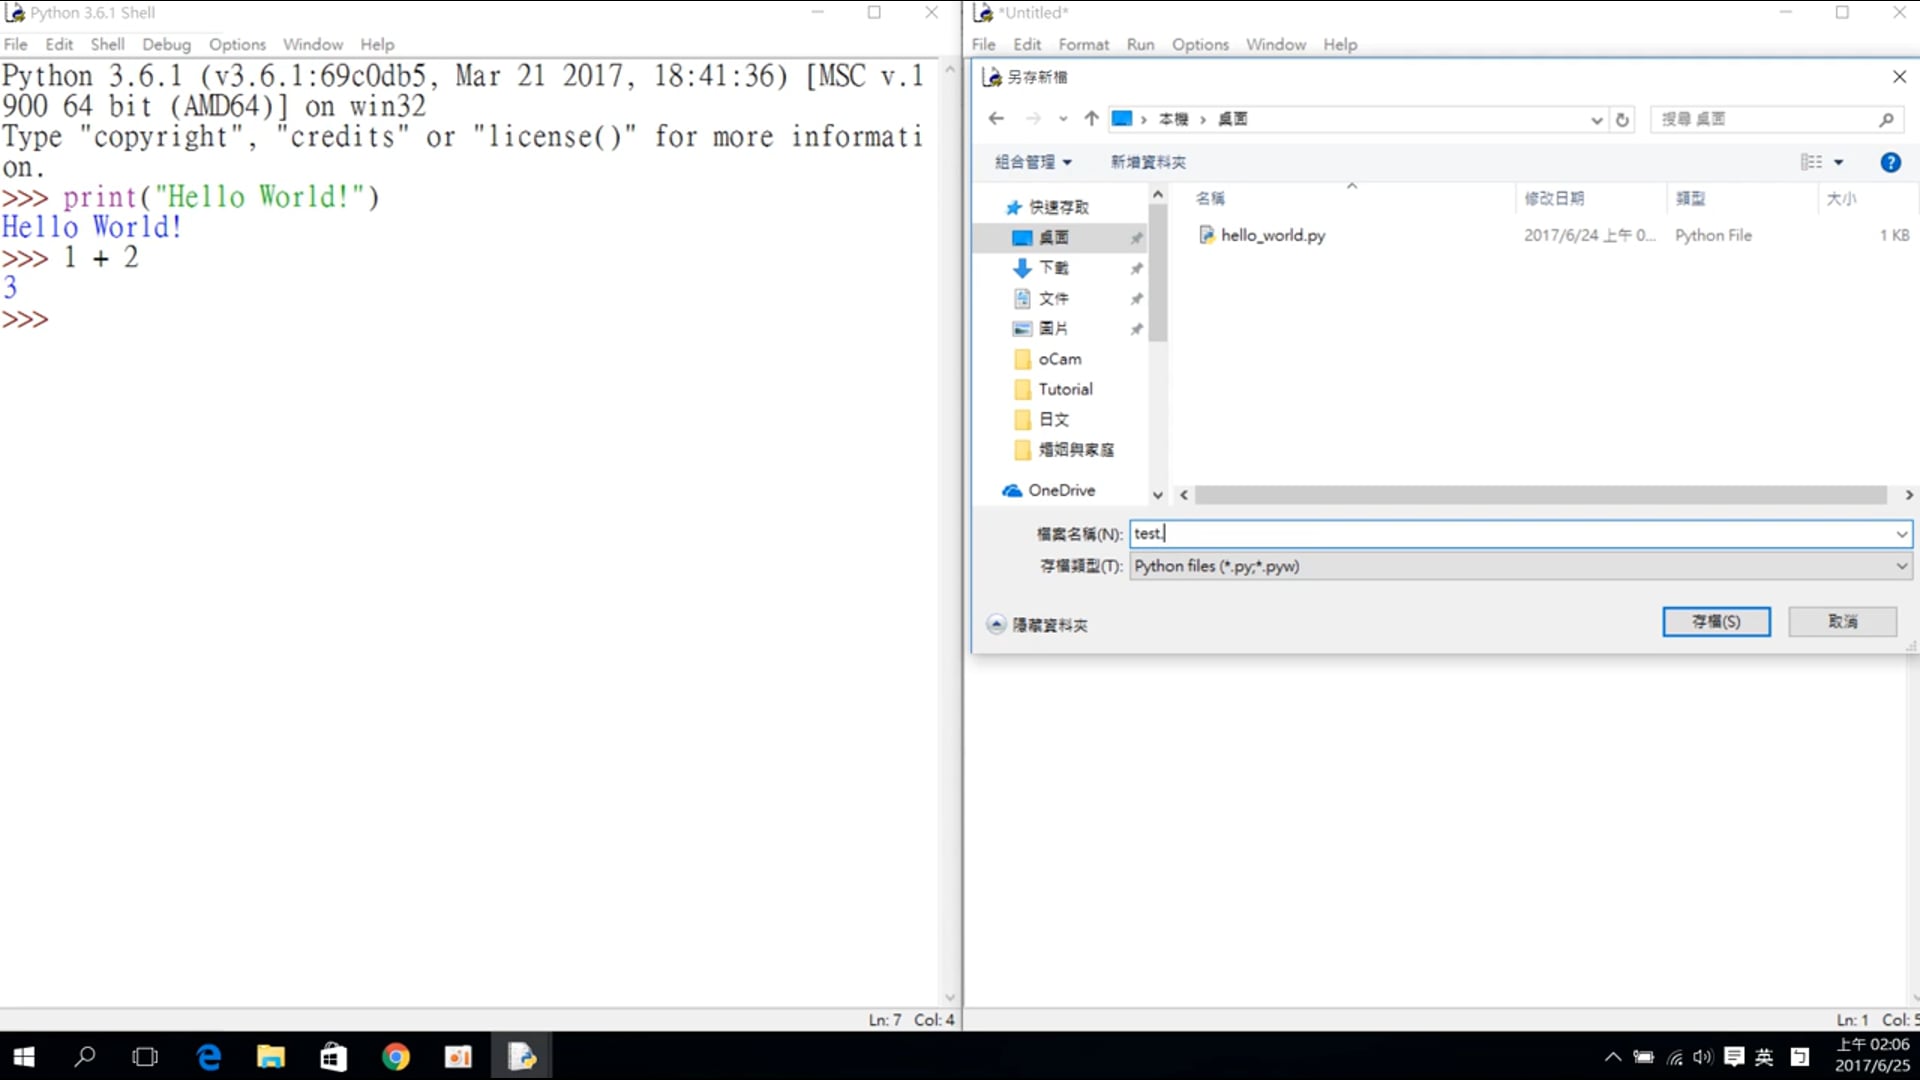This screenshot has height=1080, width=1920.
Task: Expand the file type dropdown
Action: point(1901,567)
